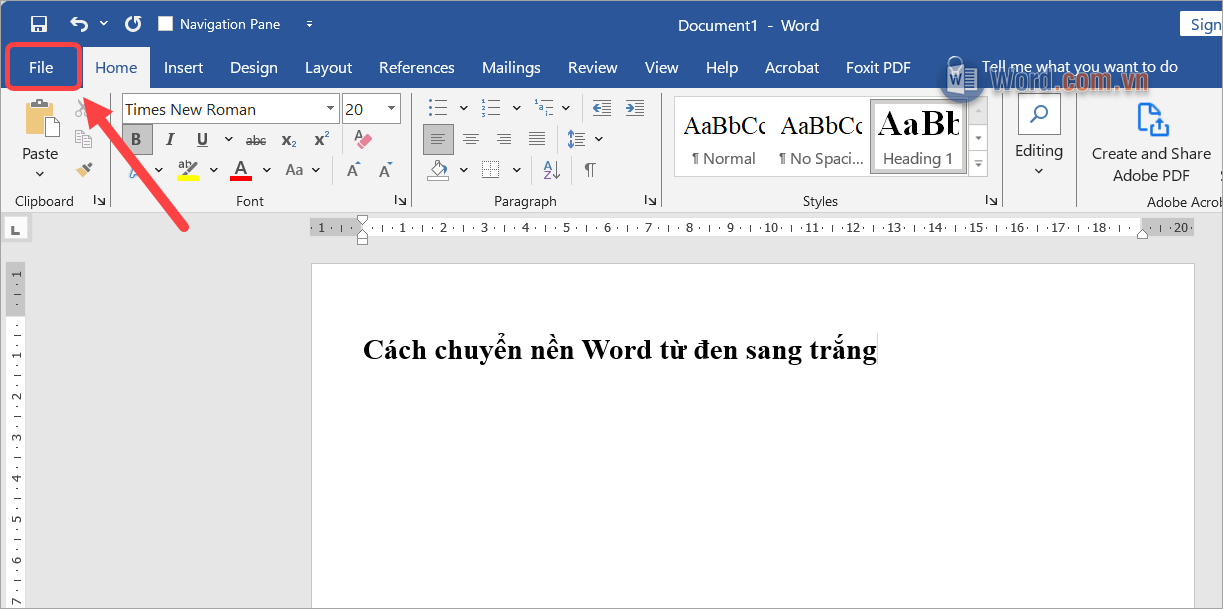Click the Multilevel List icon

[543, 108]
